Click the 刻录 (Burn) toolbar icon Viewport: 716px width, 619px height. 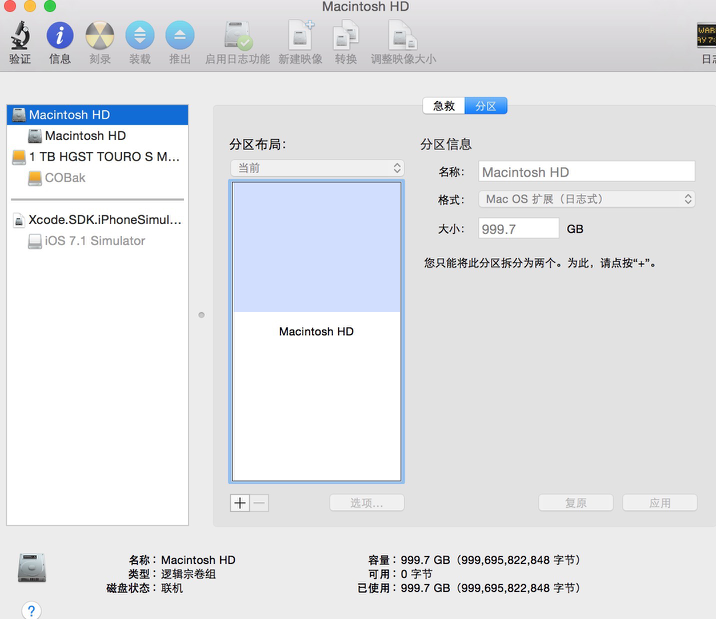click(100, 35)
